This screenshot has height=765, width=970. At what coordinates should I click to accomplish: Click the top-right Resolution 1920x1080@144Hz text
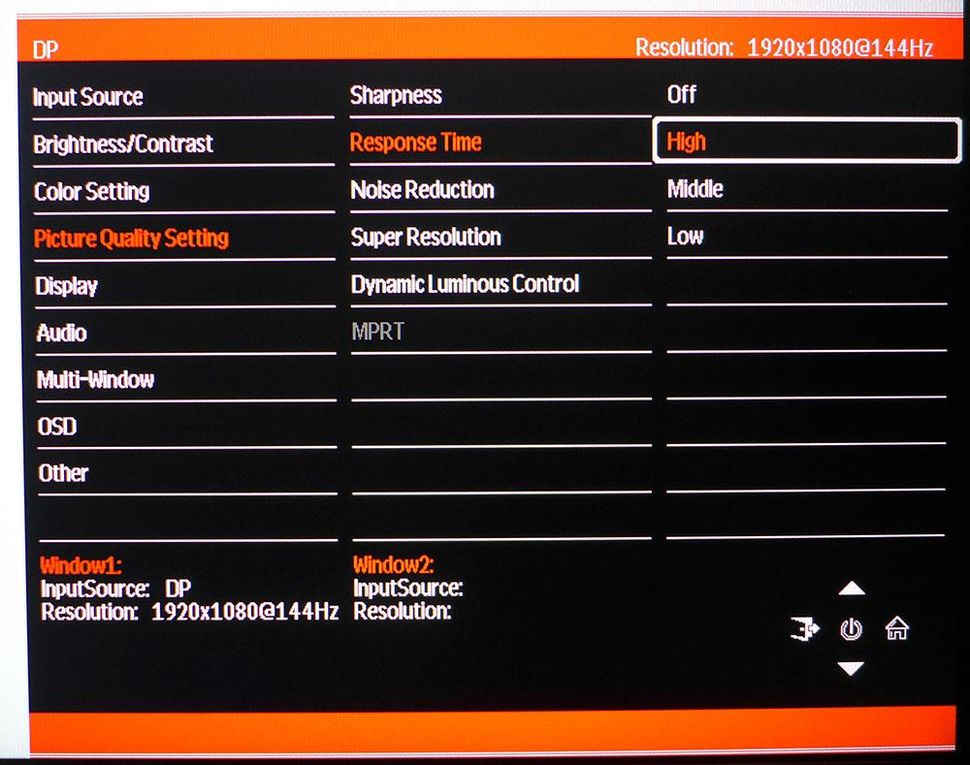coord(784,48)
